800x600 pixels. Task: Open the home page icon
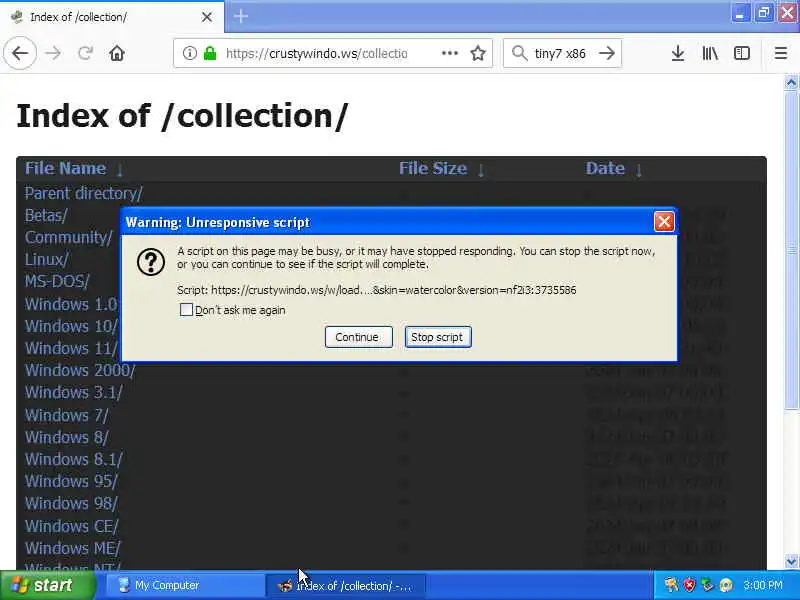pyautogui.click(x=117, y=53)
